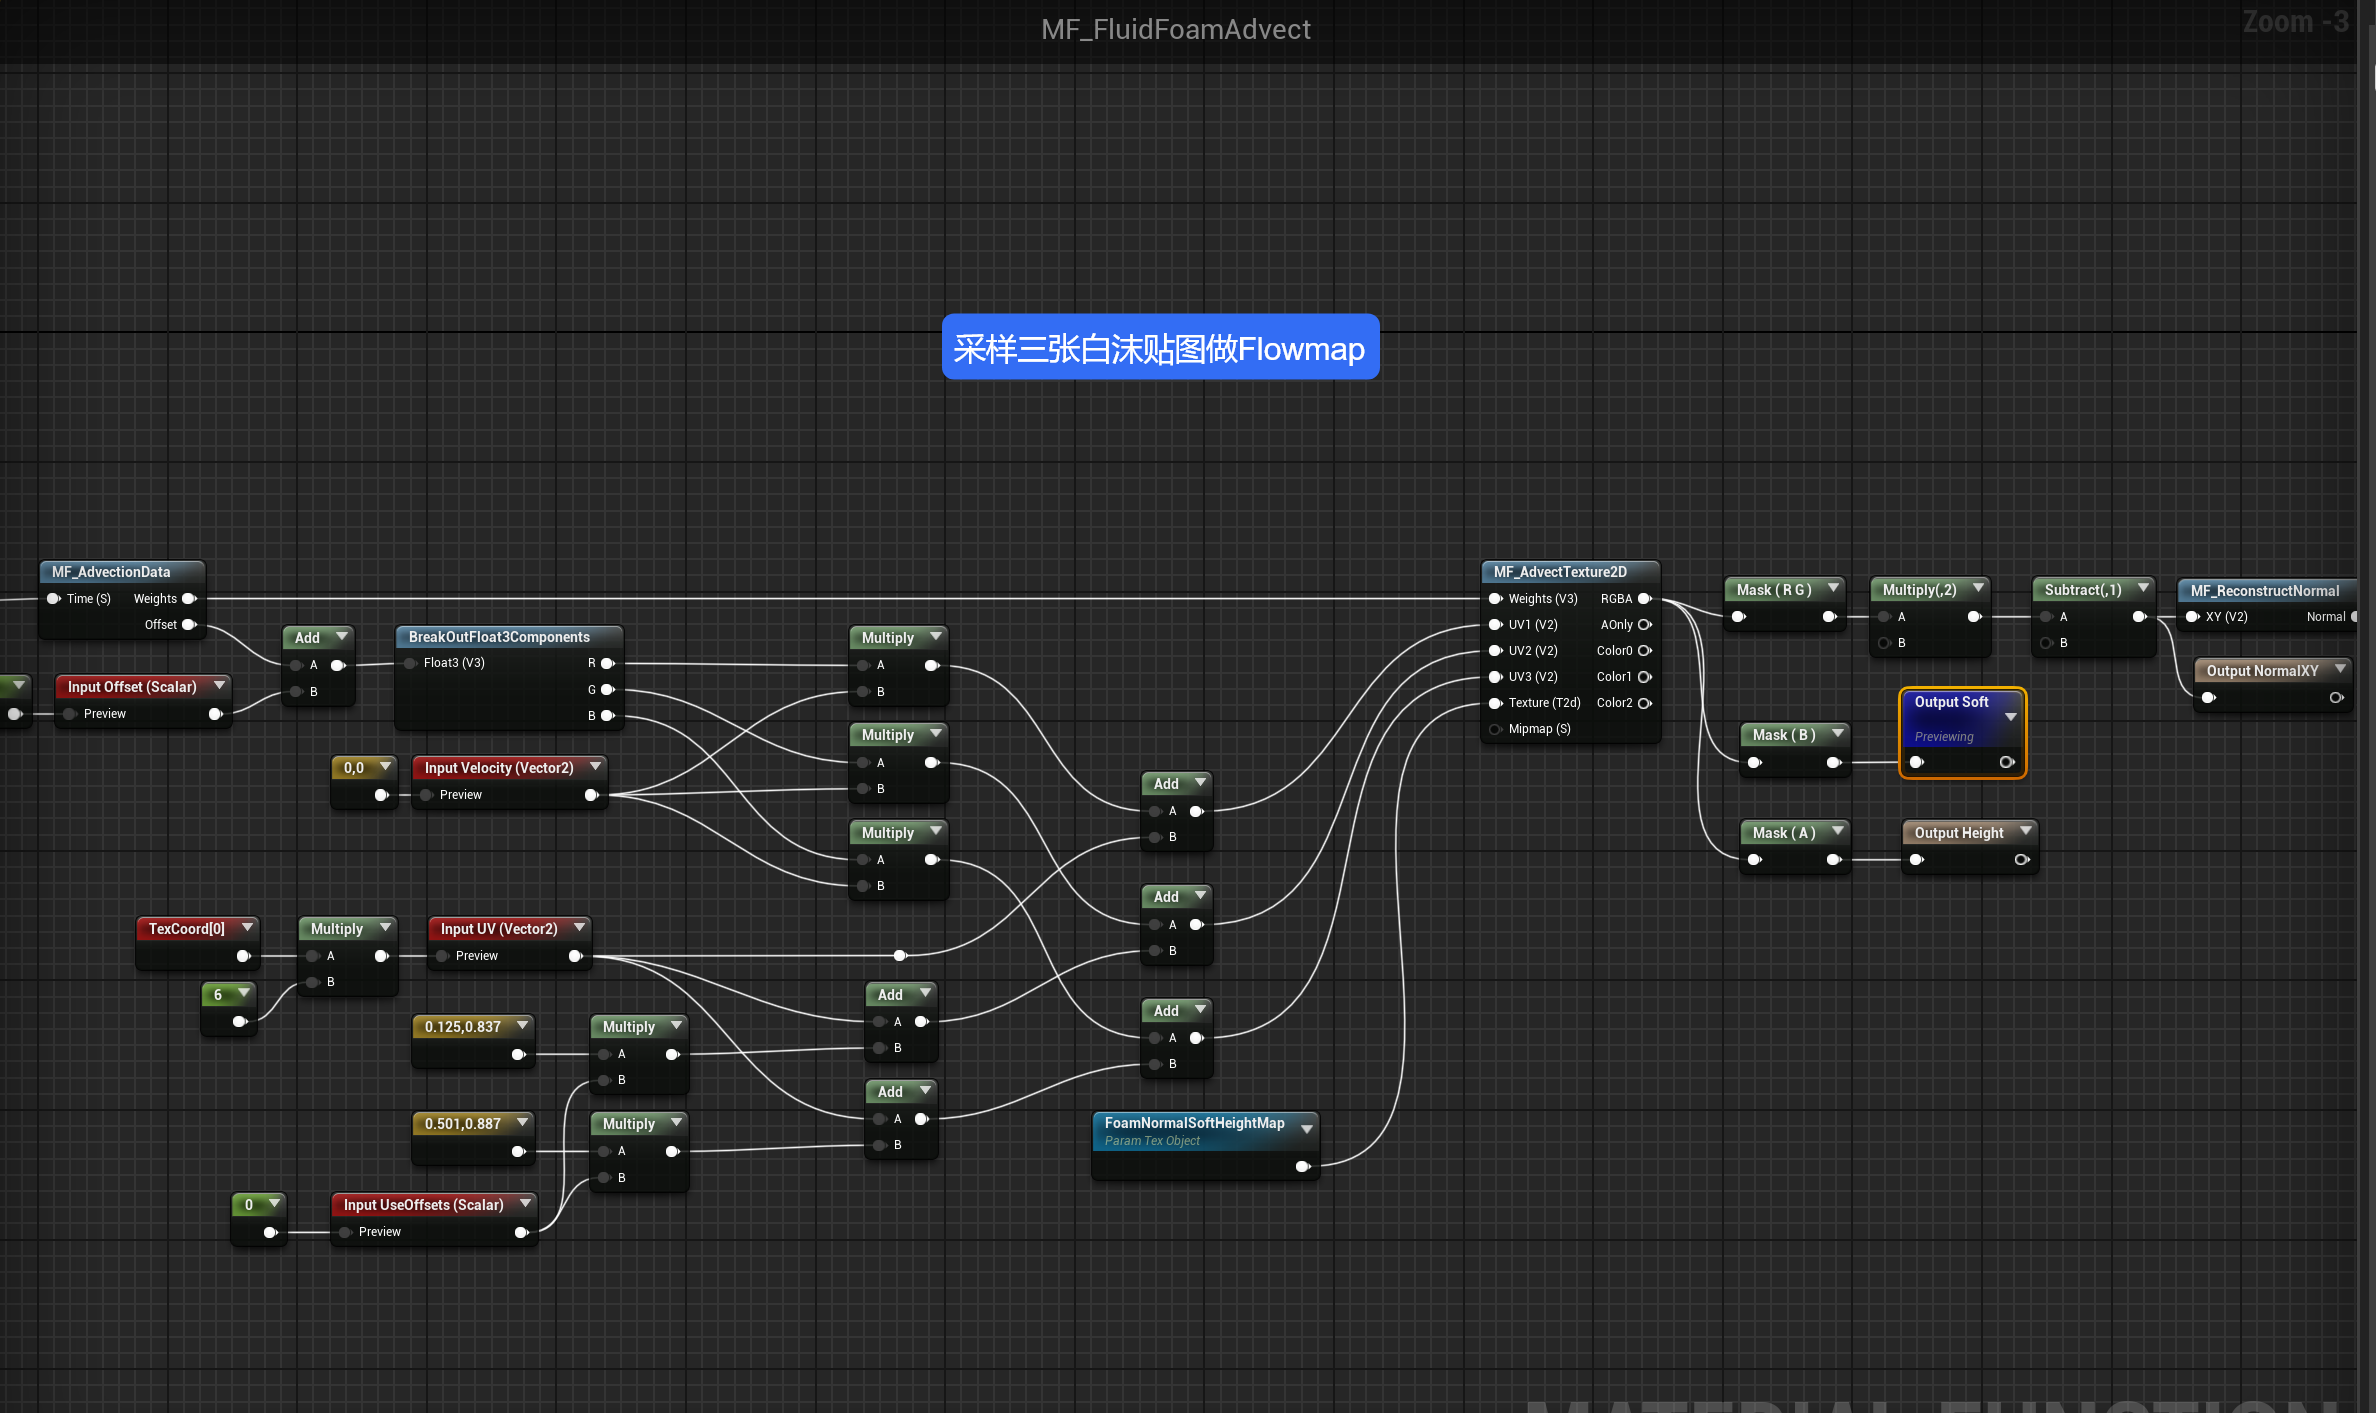The width and height of the screenshot is (2376, 1413).
Task: Click the reroute node on Input UV wire
Action: [900, 956]
